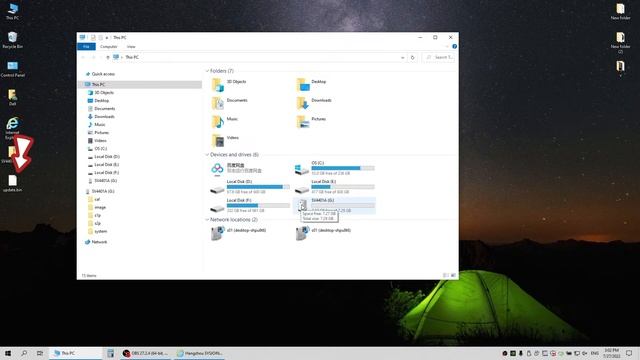Click the ENG language indicator
Viewport: 640px width, 360px height.
coord(595,353)
